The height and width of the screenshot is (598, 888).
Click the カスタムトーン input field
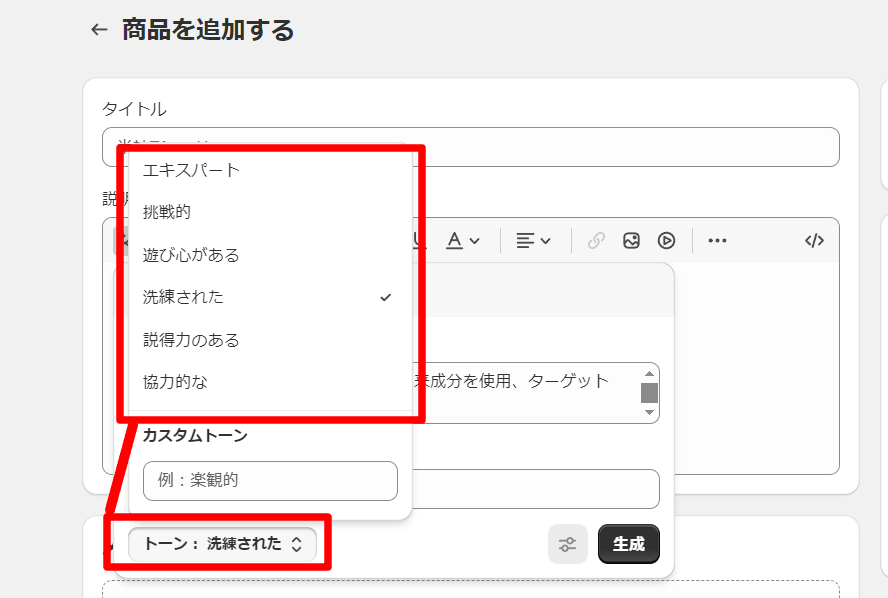tap(270, 480)
